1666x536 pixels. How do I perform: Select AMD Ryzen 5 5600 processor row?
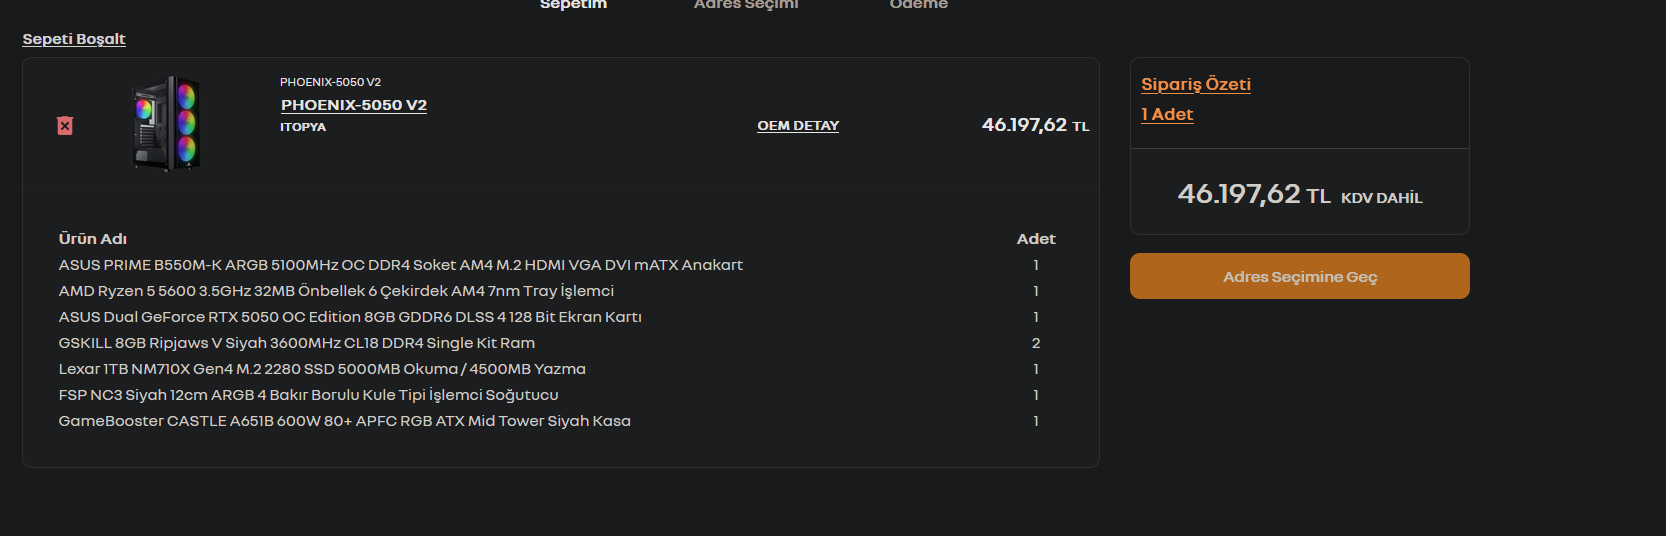[x=557, y=291]
